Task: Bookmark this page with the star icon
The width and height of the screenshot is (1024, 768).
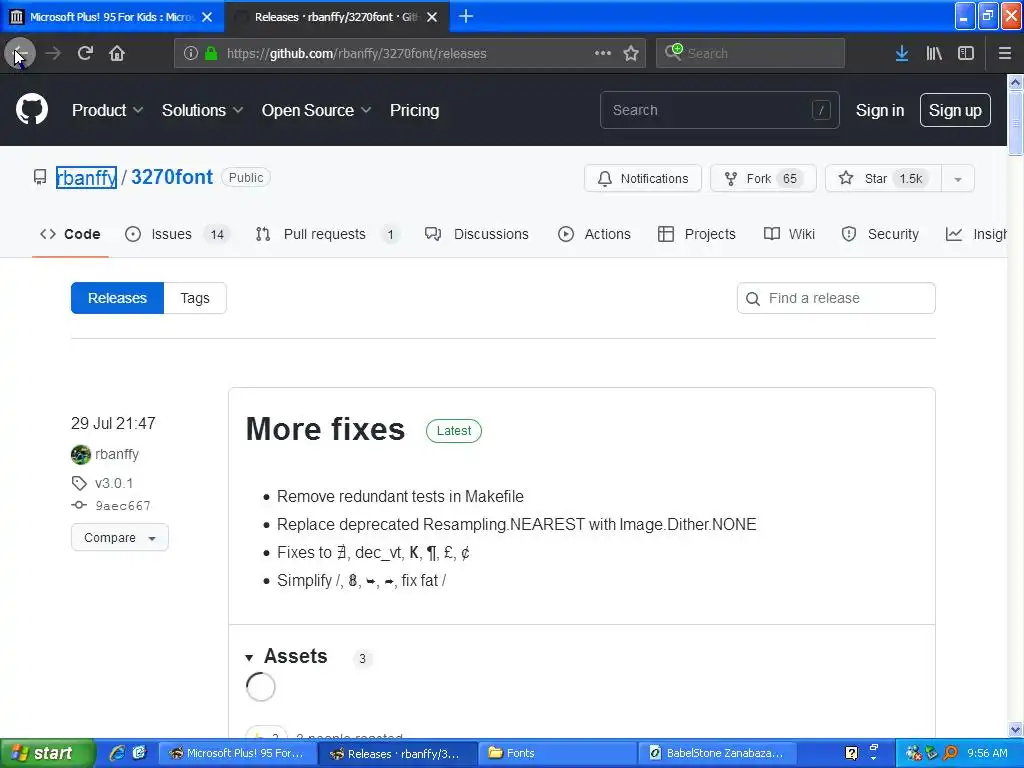Action: 631,53
